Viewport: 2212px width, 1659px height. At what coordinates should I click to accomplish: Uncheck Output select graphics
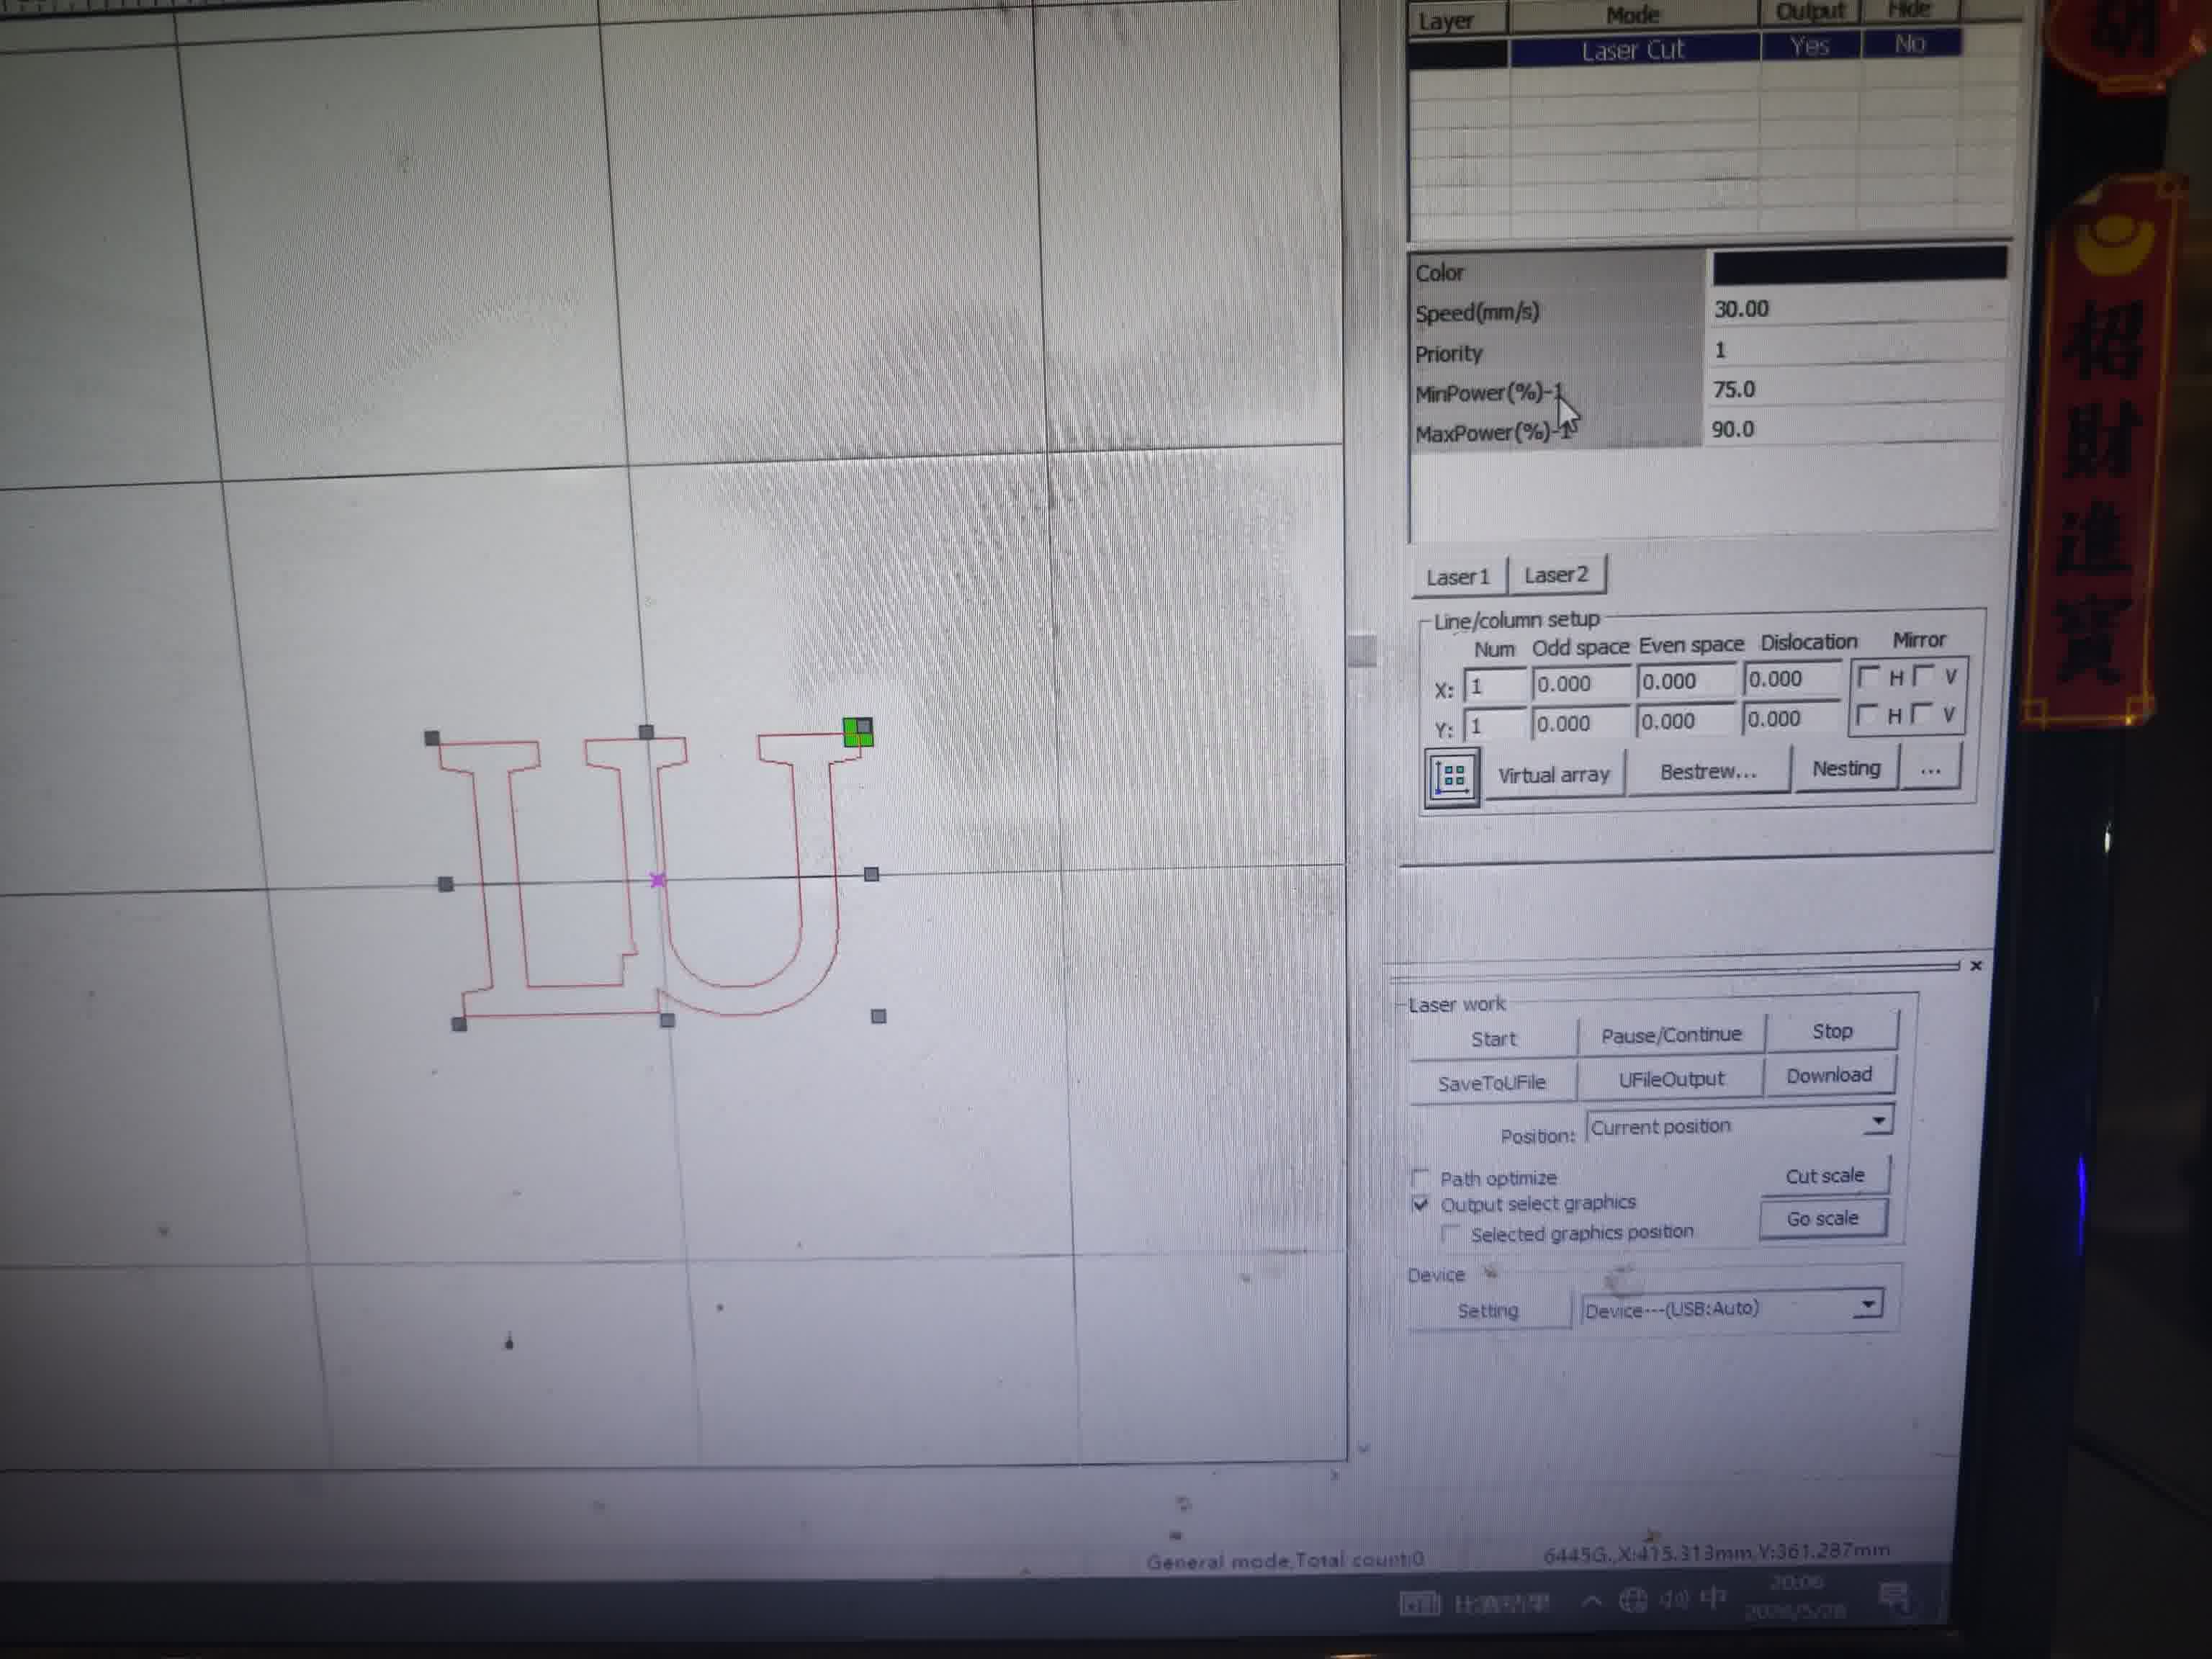coord(1420,1204)
